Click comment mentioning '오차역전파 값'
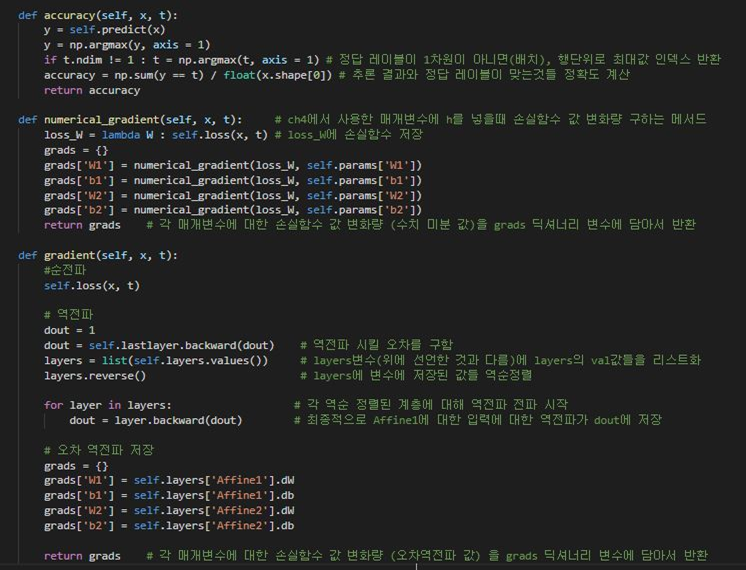 427,556
